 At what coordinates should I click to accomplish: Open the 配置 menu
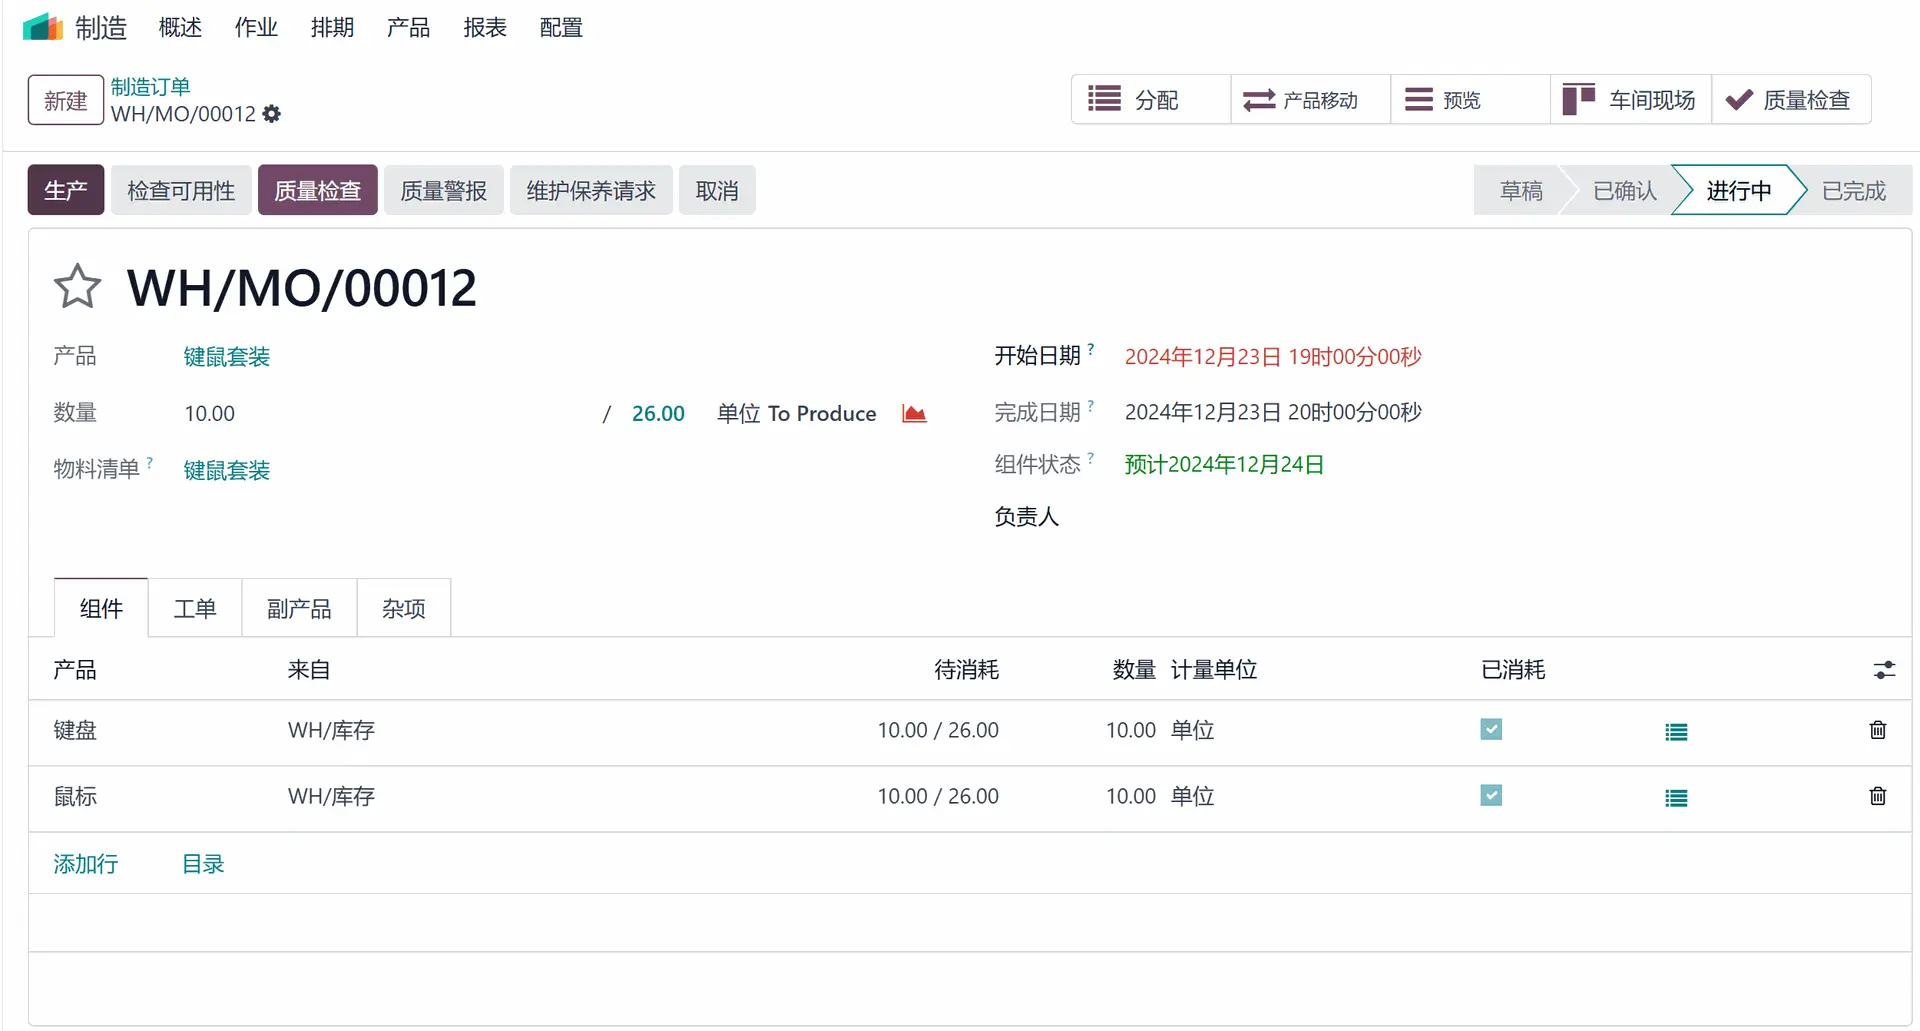[561, 27]
